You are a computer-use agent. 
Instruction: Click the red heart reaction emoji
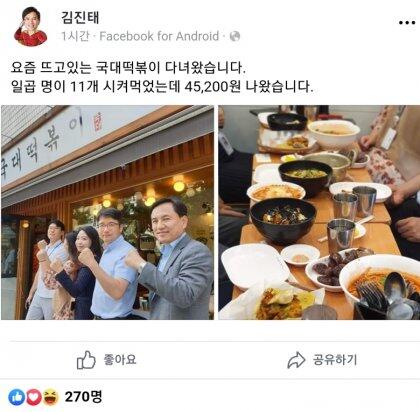(x=34, y=397)
